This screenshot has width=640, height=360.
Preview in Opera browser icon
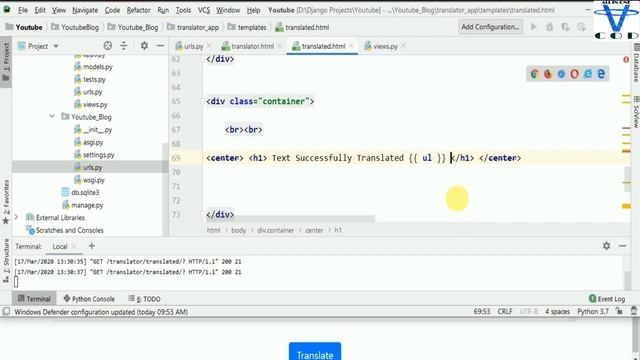[x=574, y=74]
